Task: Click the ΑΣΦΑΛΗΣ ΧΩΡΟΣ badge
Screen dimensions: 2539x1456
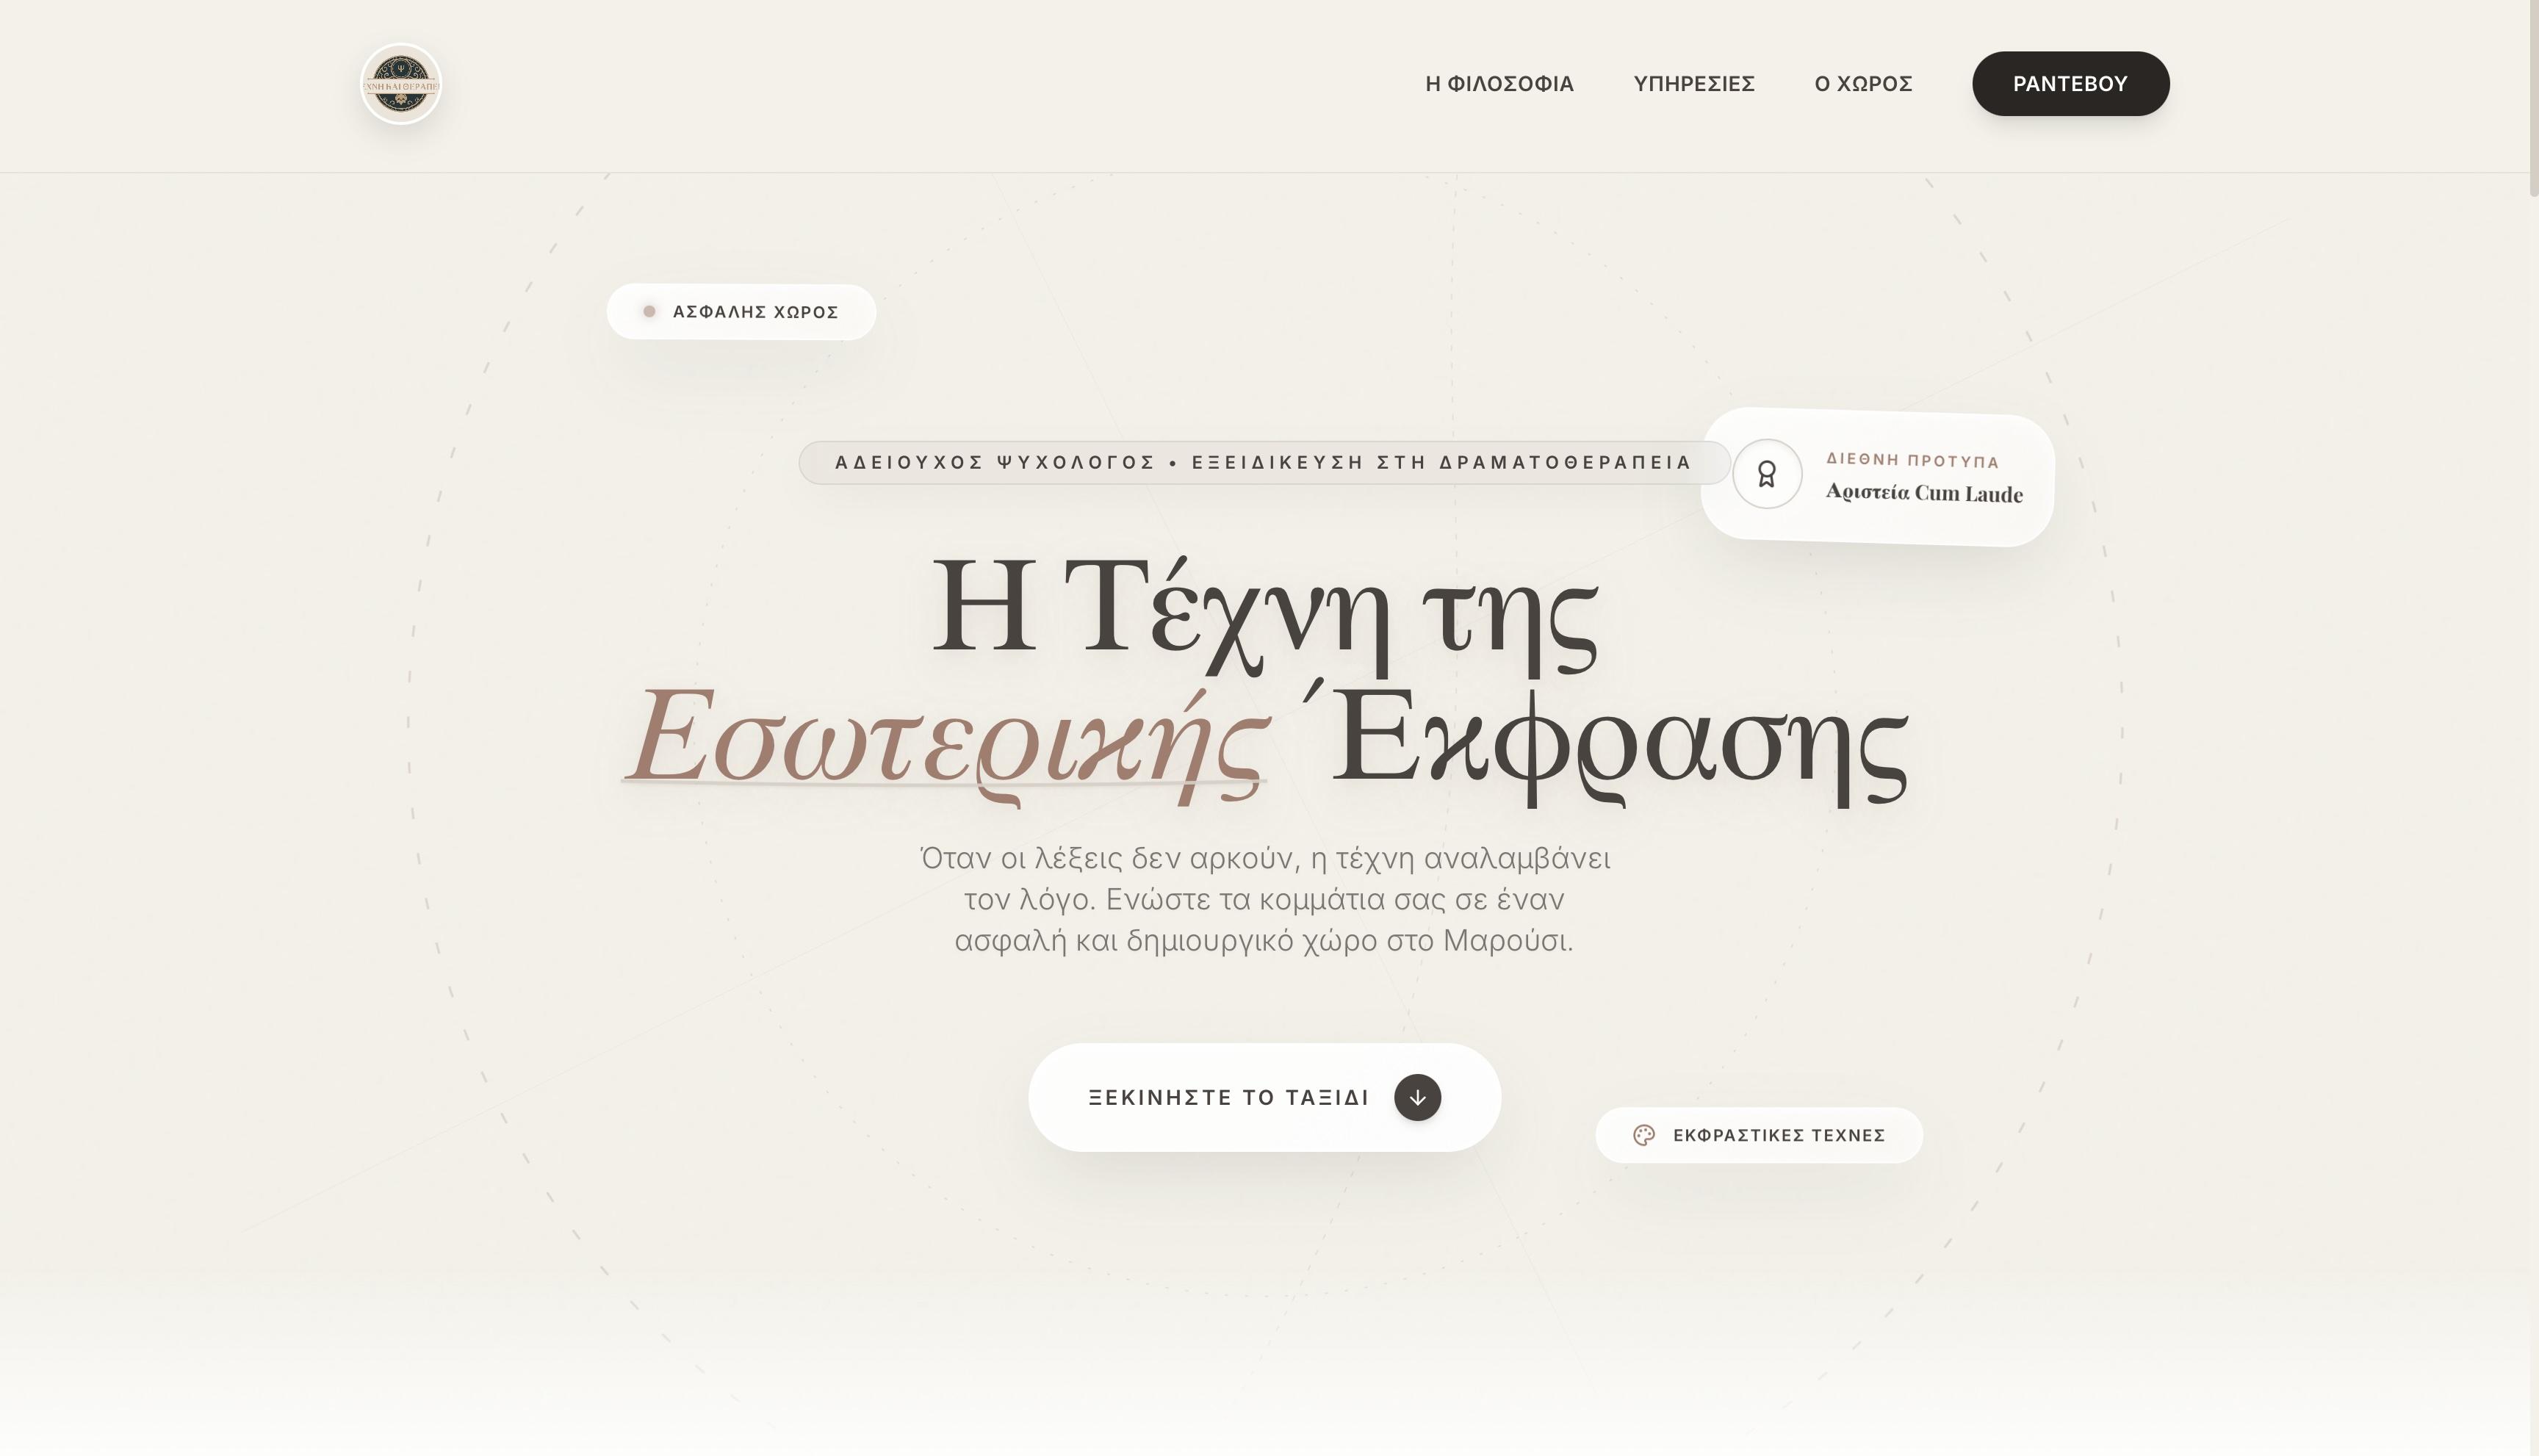Action: (741, 312)
